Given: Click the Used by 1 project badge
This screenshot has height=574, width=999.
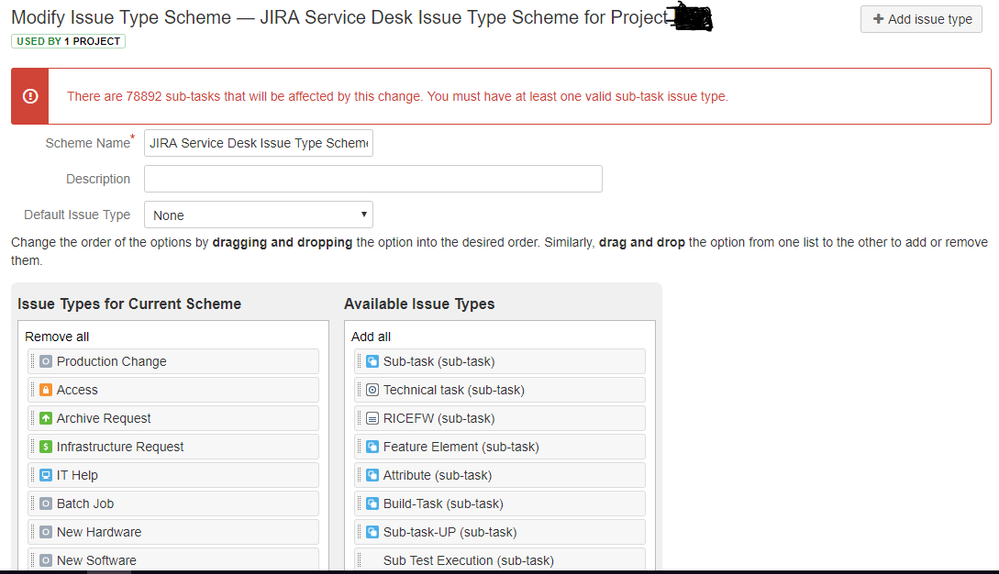Looking at the screenshot, I should click(68, 41).
